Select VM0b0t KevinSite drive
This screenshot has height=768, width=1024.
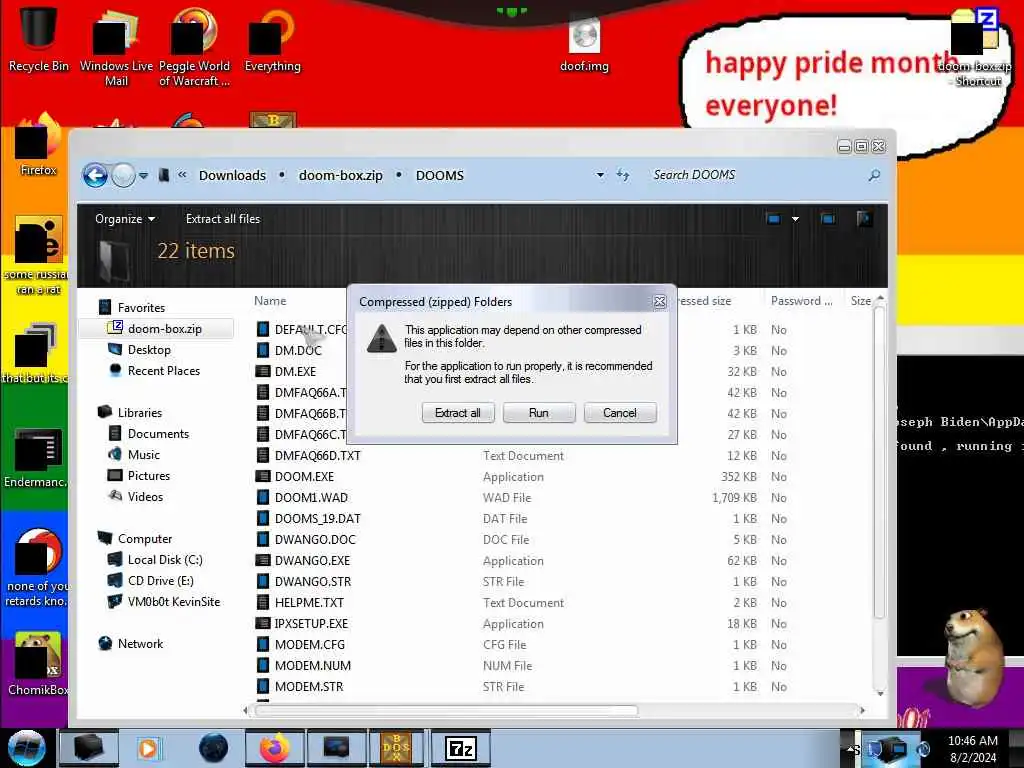click(x=174, y=601)
